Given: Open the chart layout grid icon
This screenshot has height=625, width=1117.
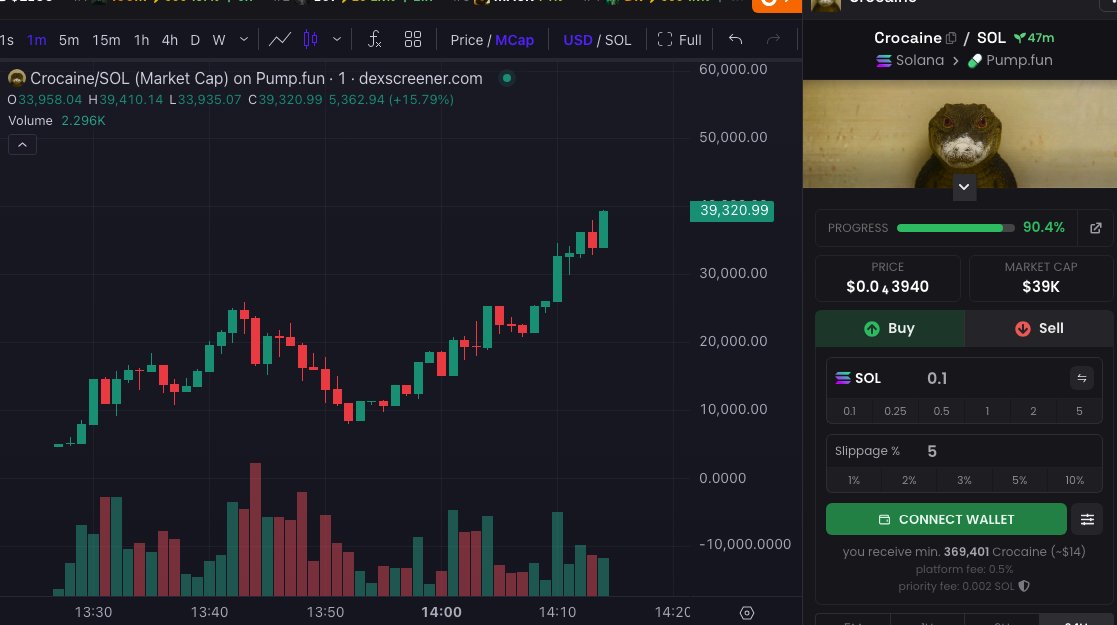Looking at the screenshot, I should click(x=412, y=39).
